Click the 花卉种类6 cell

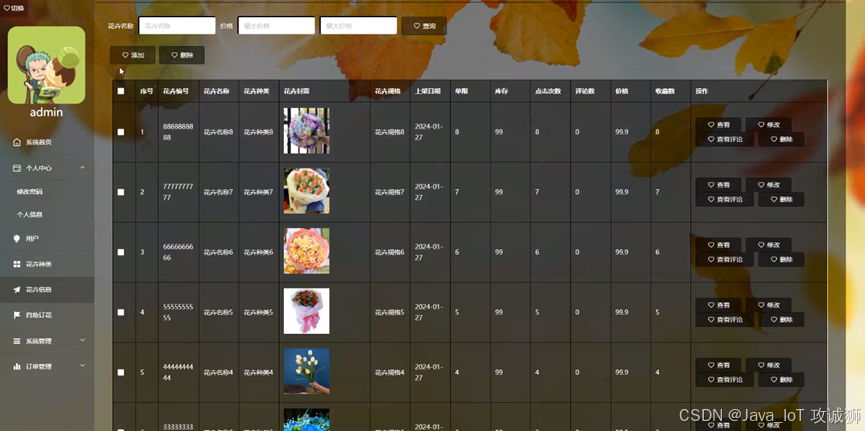click(x=259, y=252)
